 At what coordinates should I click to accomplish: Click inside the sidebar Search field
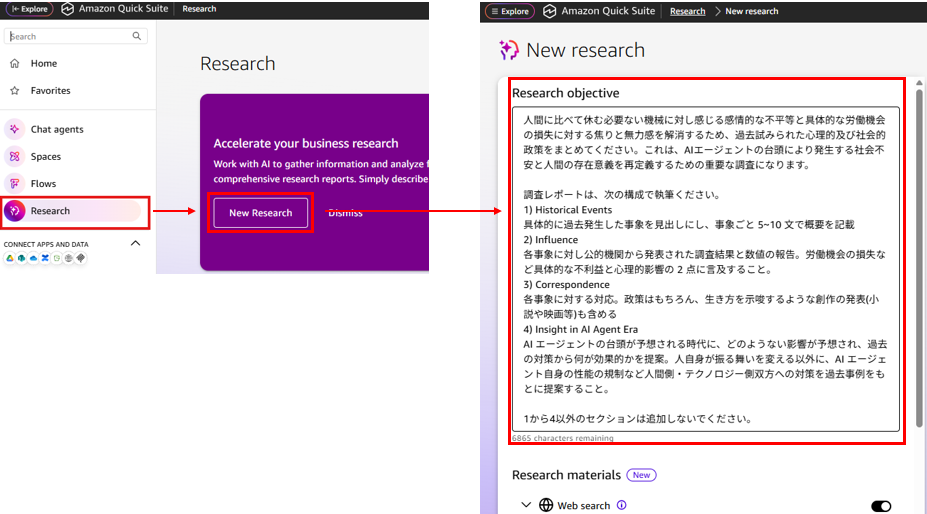click(x=76, y=36)
